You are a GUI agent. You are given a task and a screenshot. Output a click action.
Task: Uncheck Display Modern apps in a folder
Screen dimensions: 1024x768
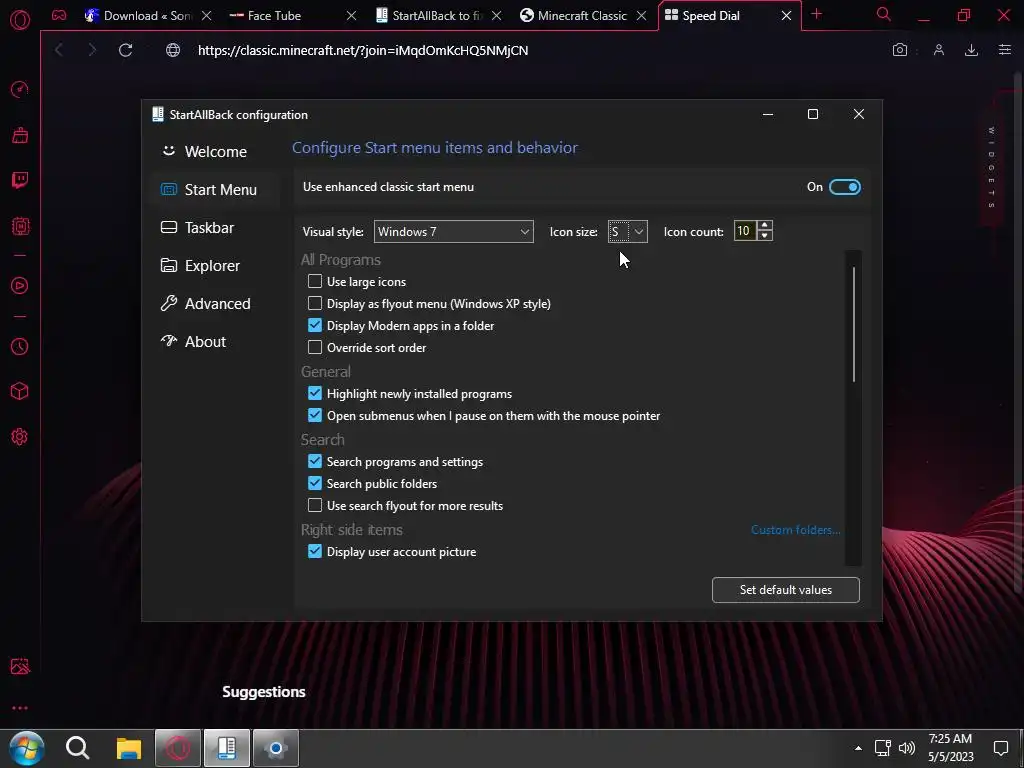click(315, 325)
